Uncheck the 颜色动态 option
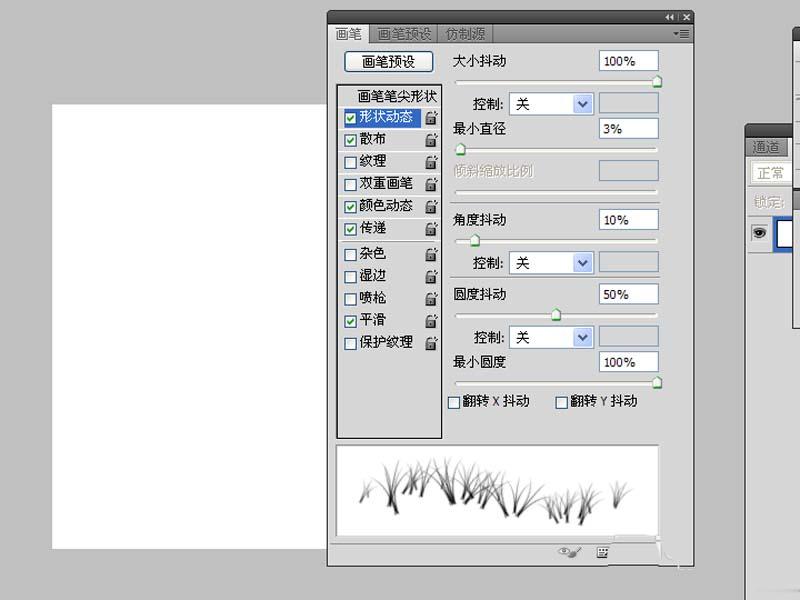This screenshot has height=600, width=800. tap(350, 207)
